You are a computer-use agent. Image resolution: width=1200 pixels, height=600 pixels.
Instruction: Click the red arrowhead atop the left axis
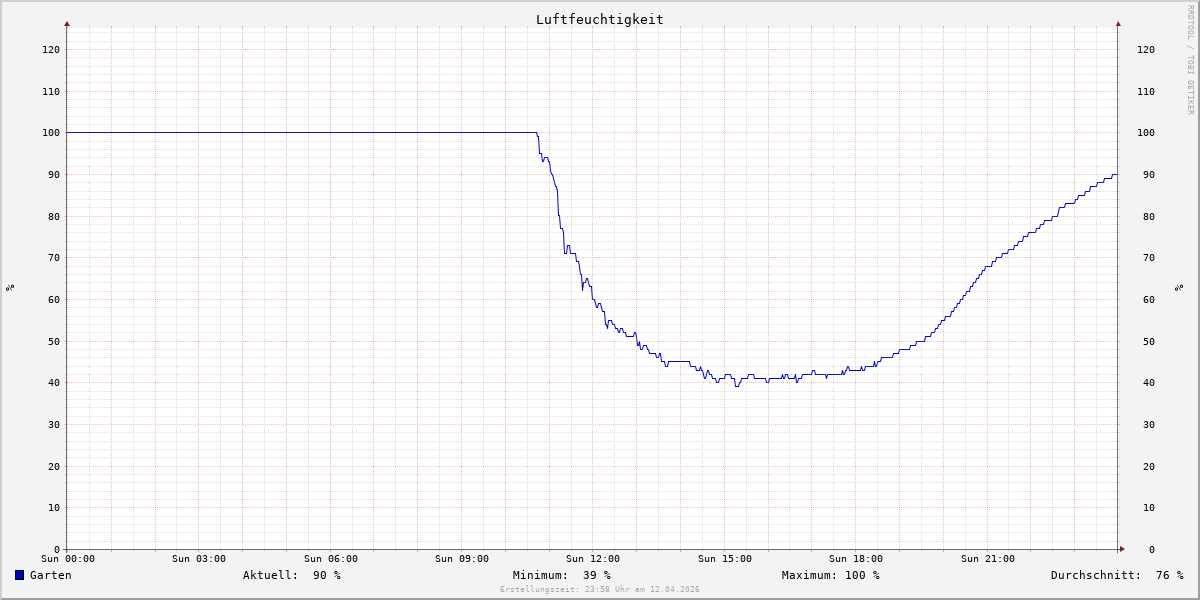(x=67, y=23)
